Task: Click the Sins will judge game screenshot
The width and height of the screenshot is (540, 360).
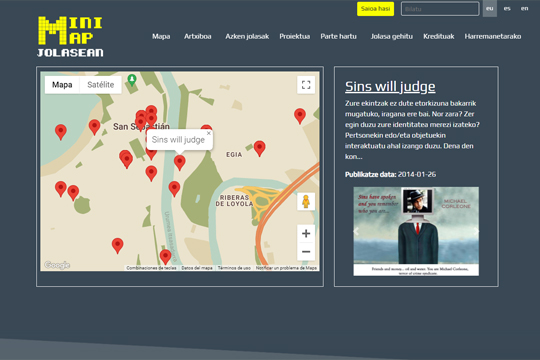Action: 416,231
